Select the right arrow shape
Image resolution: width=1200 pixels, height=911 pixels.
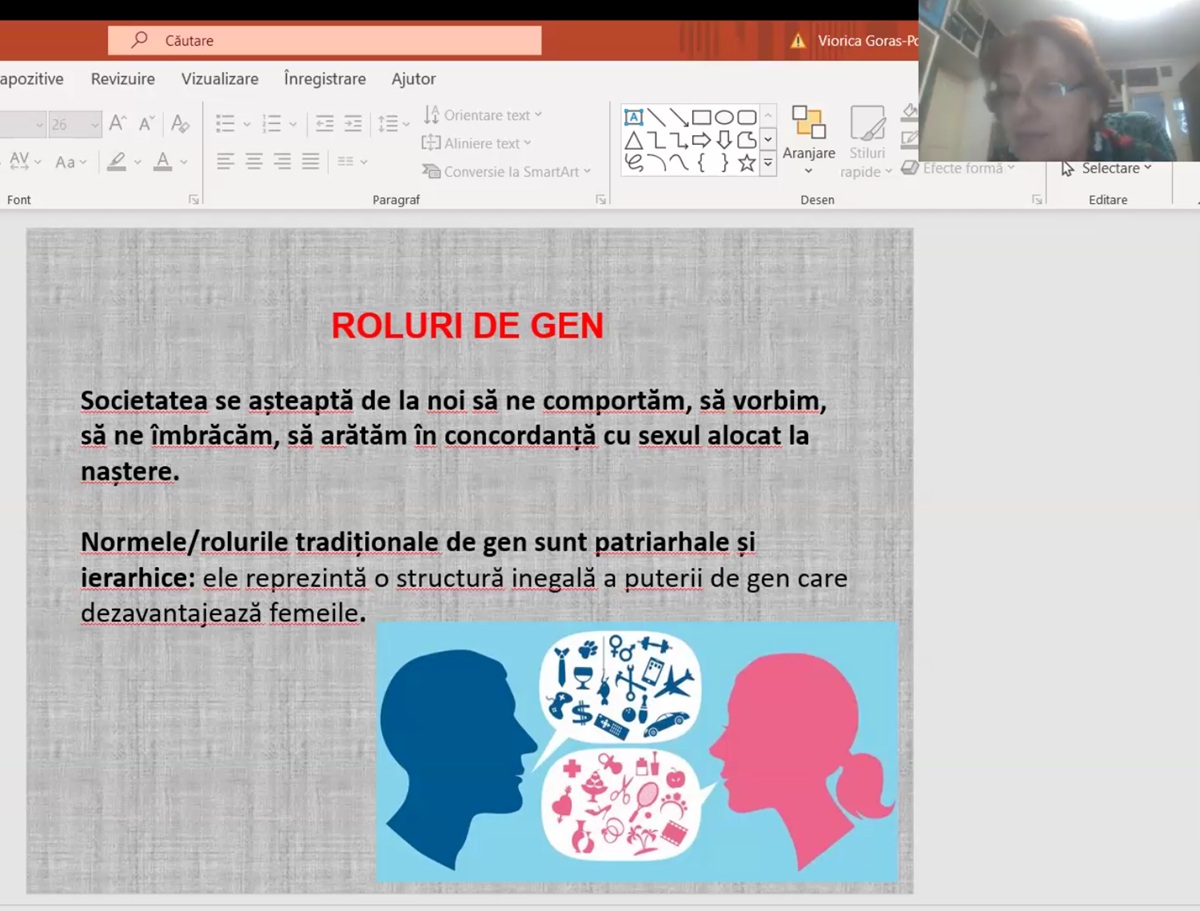click(x=702, y=140)
